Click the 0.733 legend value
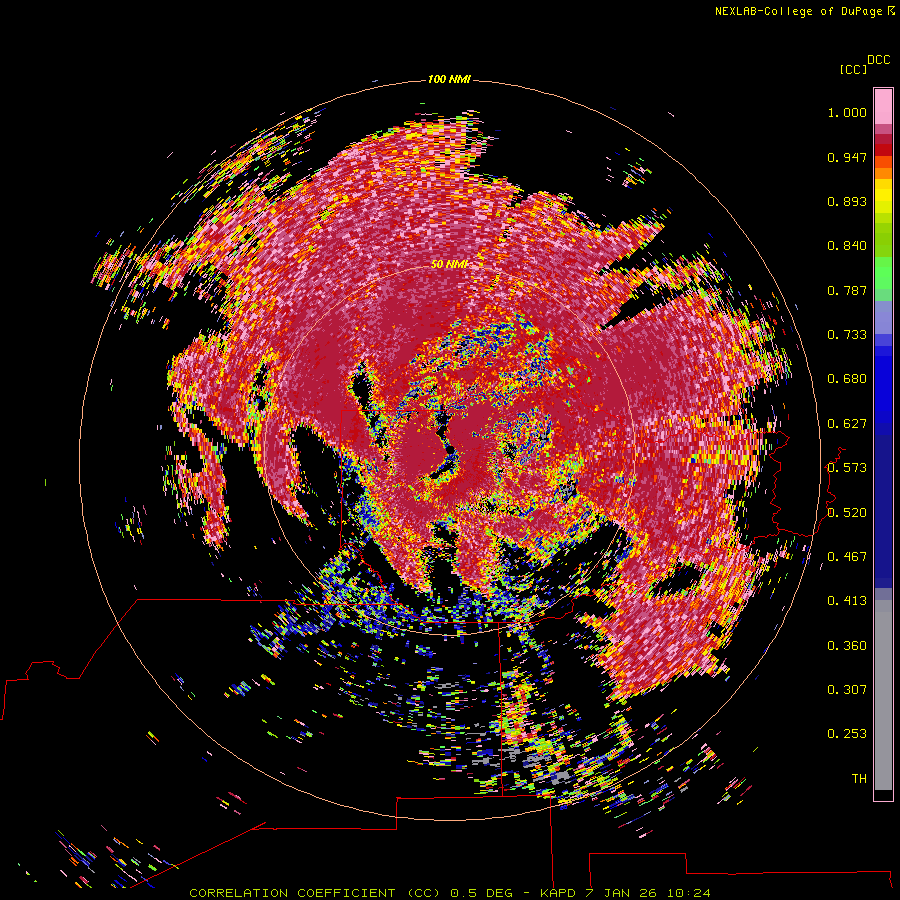Screen dimensions: 900x900 click(x=847, y=335)
